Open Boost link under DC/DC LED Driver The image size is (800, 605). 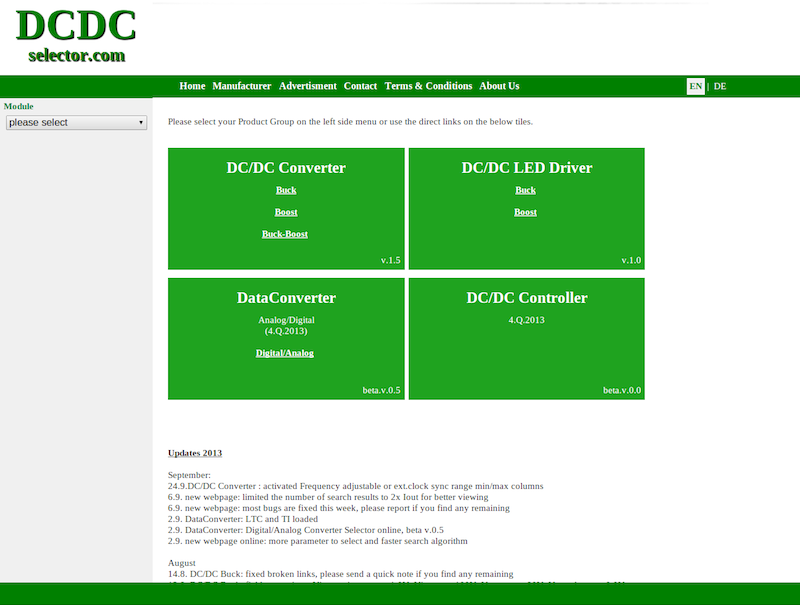tap(526, 212)
